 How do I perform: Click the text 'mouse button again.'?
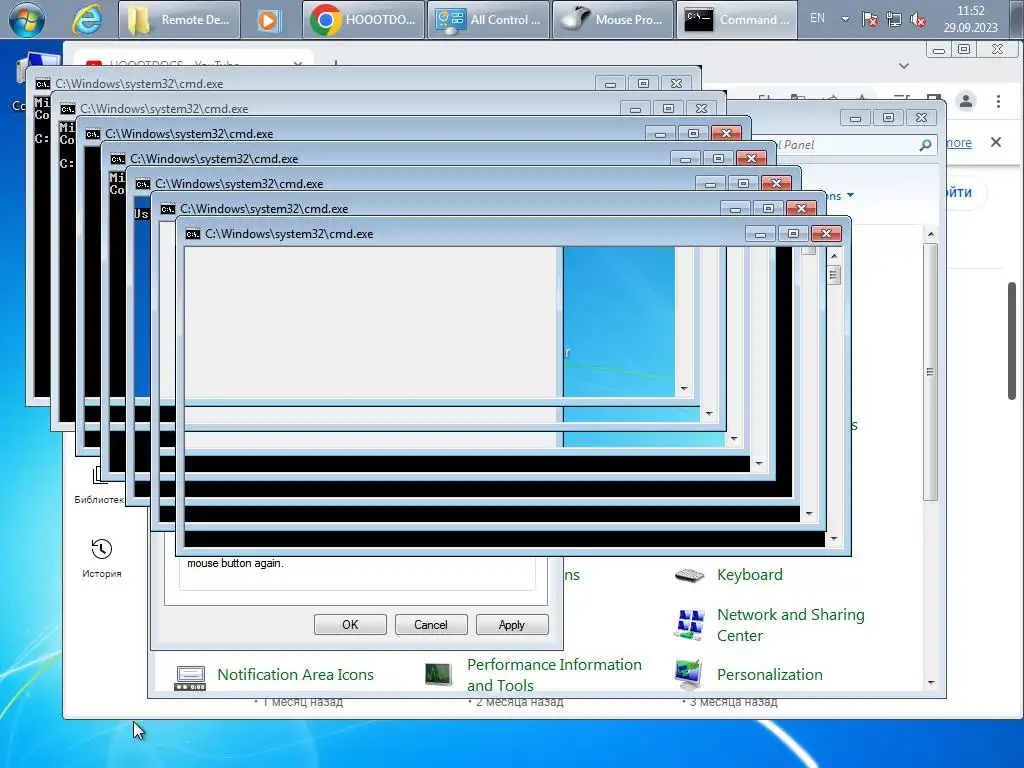click(235, 563)
